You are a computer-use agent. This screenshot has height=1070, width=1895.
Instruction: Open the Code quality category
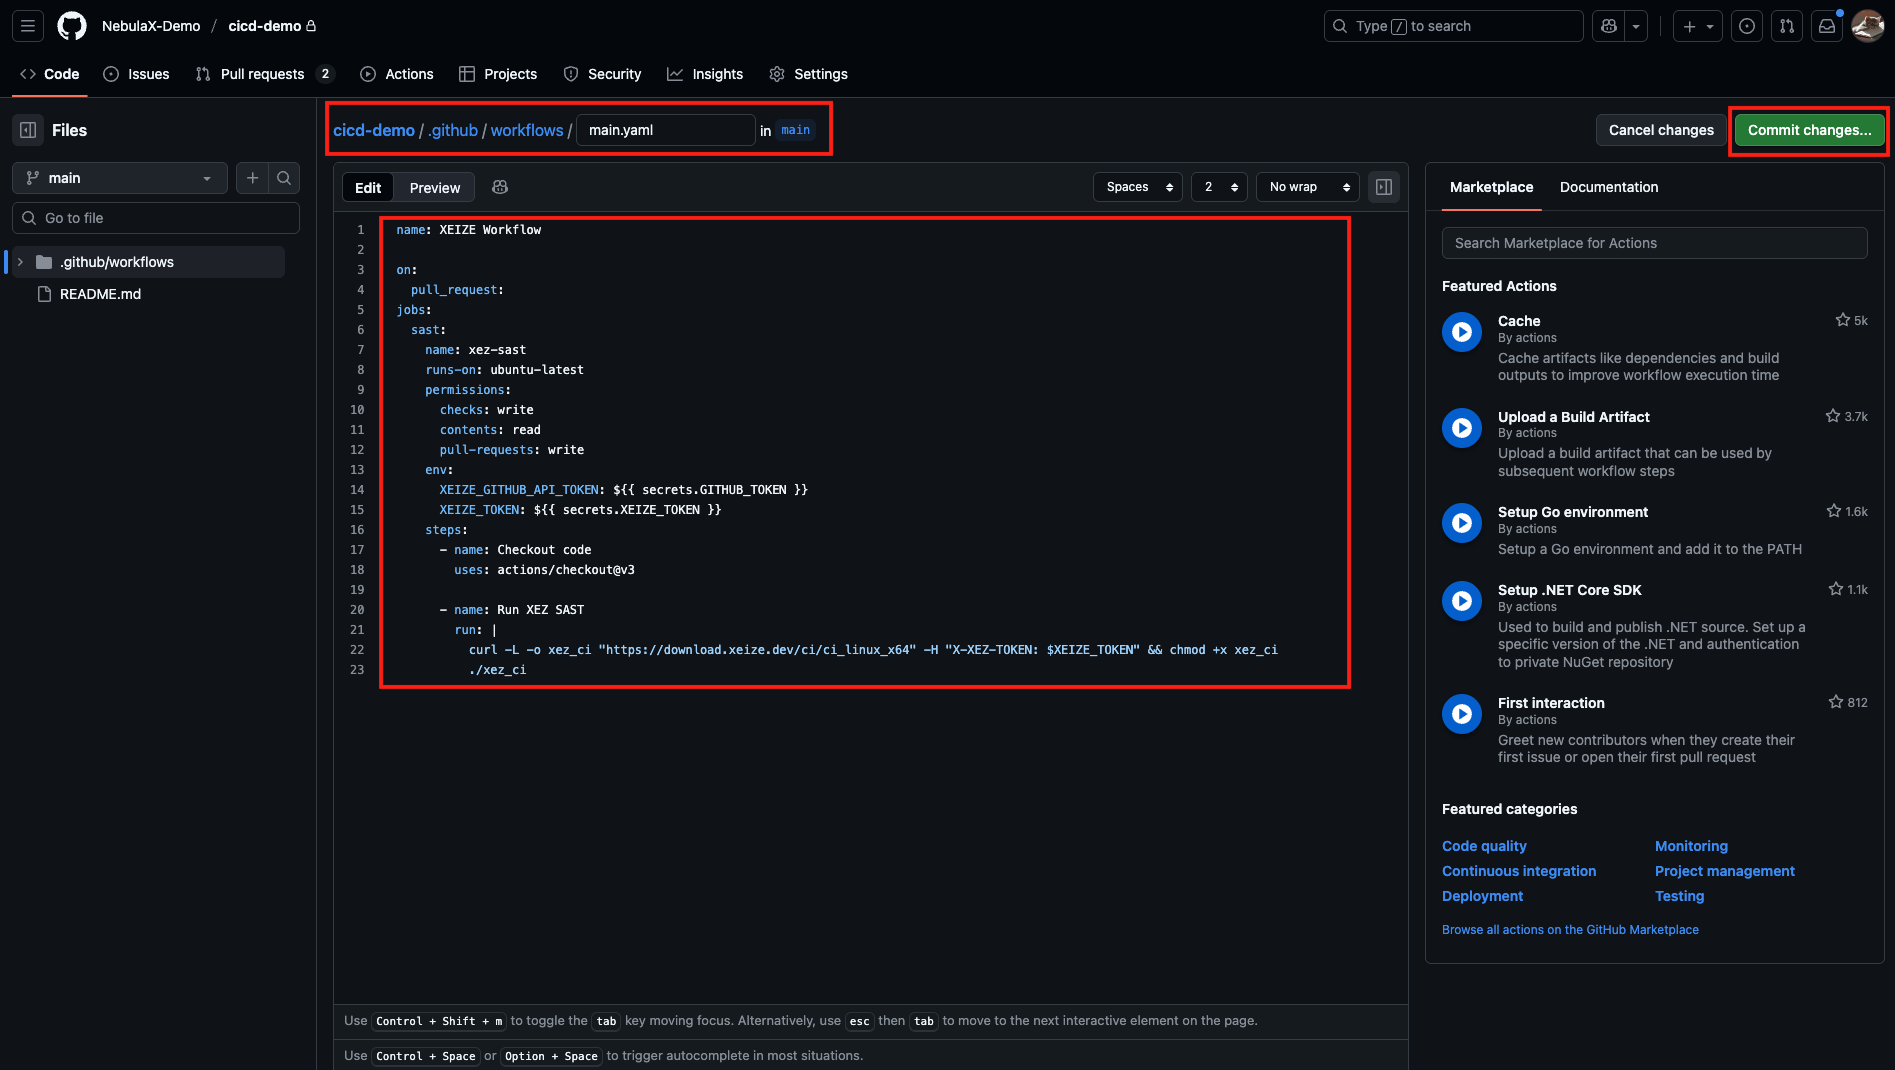(1484, 846)
